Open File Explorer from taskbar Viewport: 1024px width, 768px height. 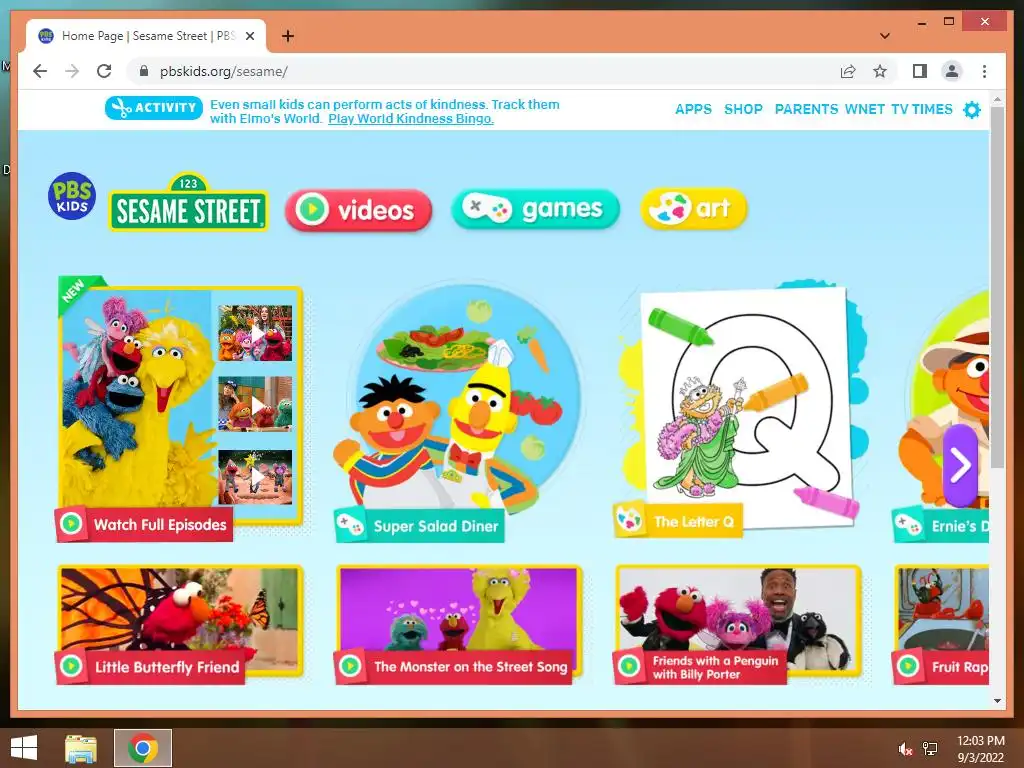81,748
